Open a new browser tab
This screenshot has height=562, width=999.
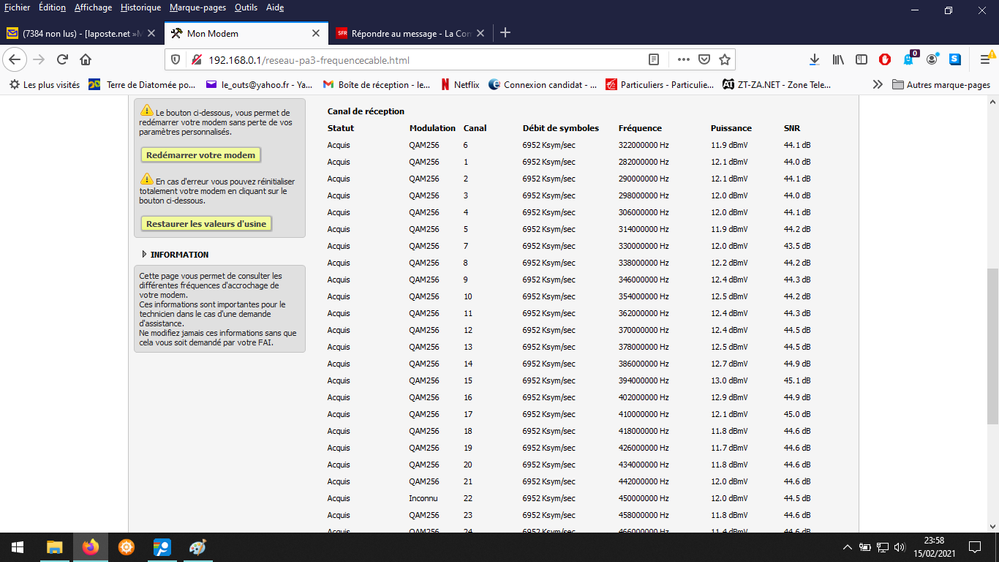505,33
